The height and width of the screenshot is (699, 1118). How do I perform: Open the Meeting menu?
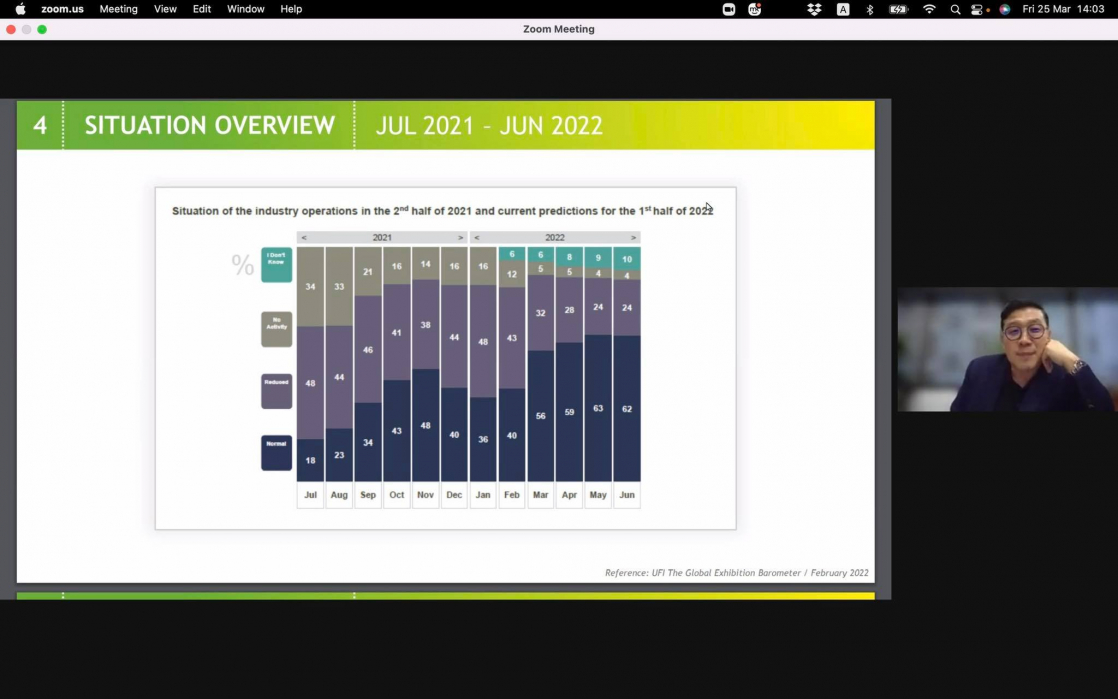click(x=118, y=9)
